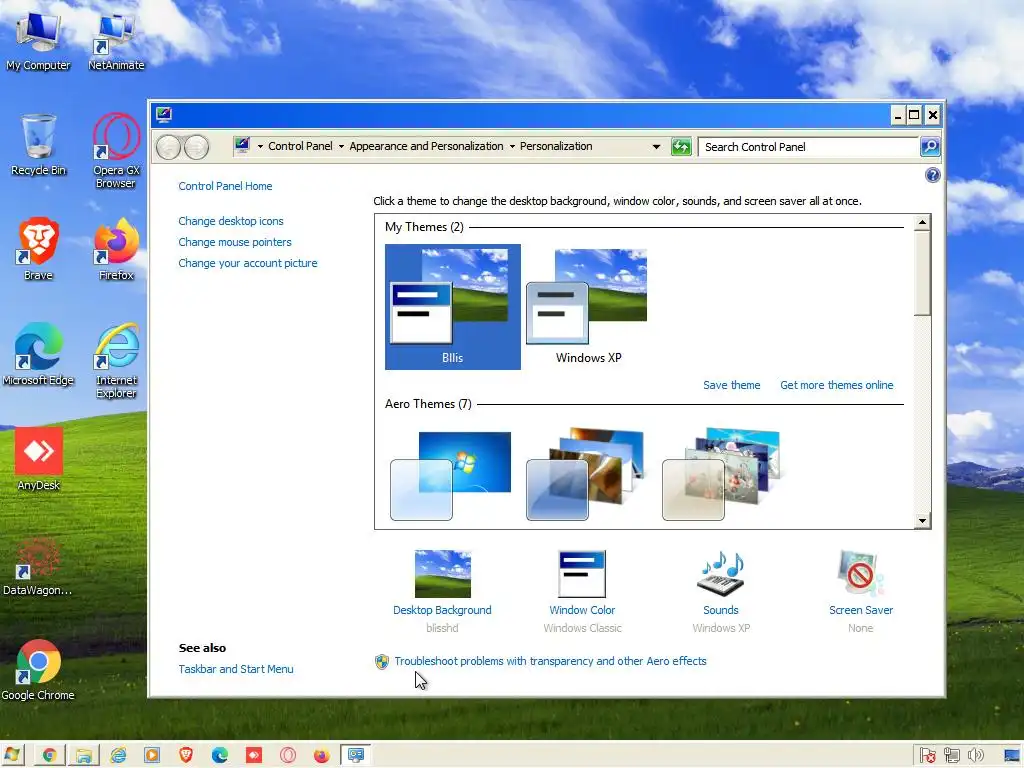Open Opera from the taskbar

288,756
